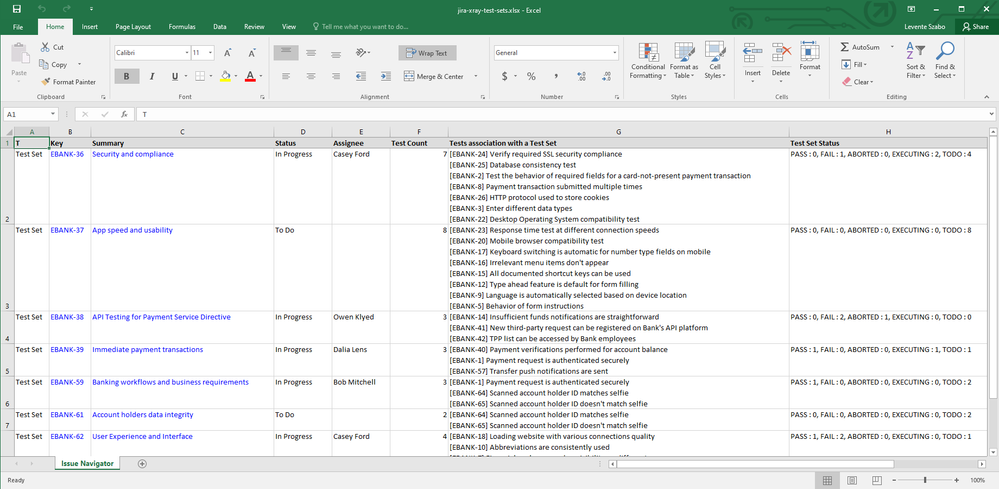Apply the red font color

(250, 76)
